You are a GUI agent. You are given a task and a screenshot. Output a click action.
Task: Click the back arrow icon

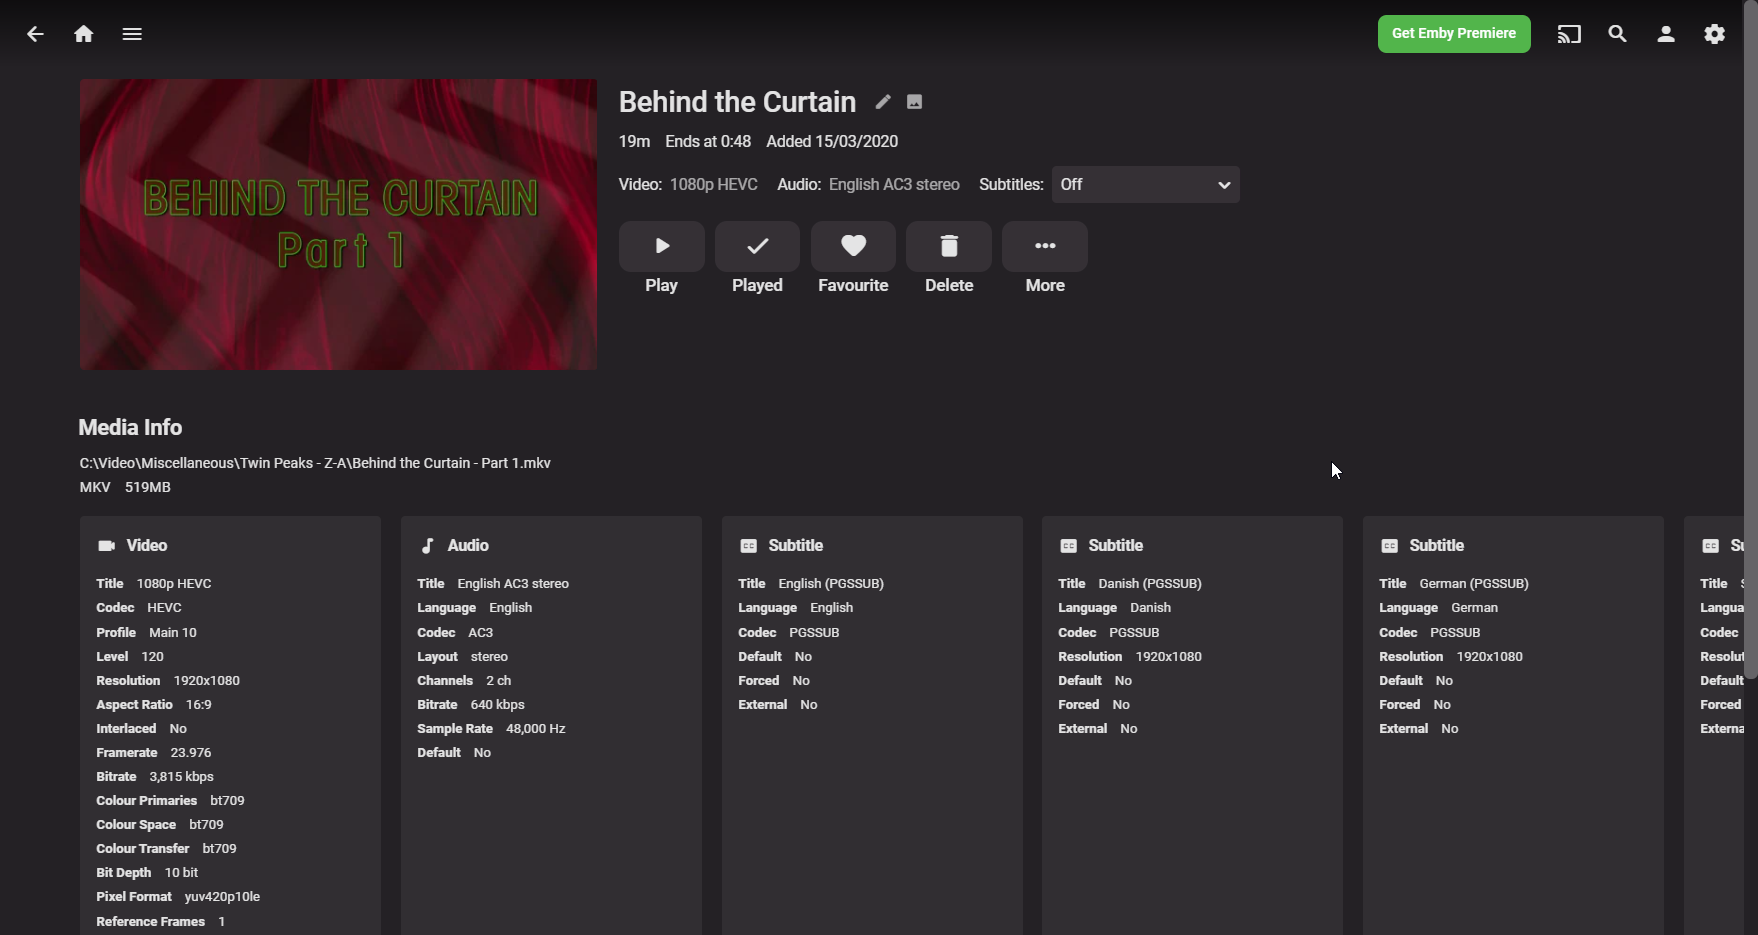(35, 34)
